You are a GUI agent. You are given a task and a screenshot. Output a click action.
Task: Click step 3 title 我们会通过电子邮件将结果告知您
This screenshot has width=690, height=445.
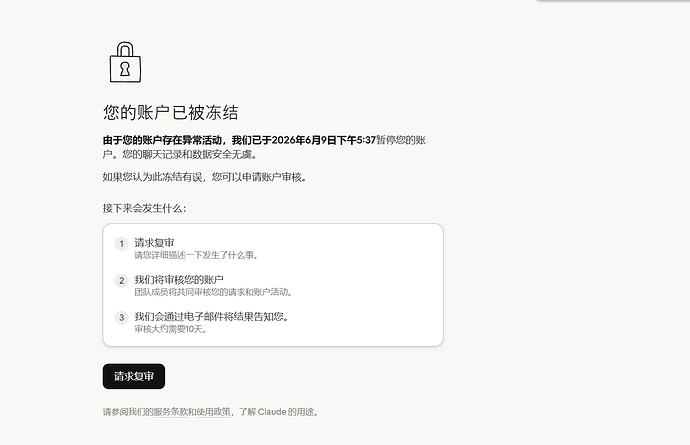(x=211, y=316)
